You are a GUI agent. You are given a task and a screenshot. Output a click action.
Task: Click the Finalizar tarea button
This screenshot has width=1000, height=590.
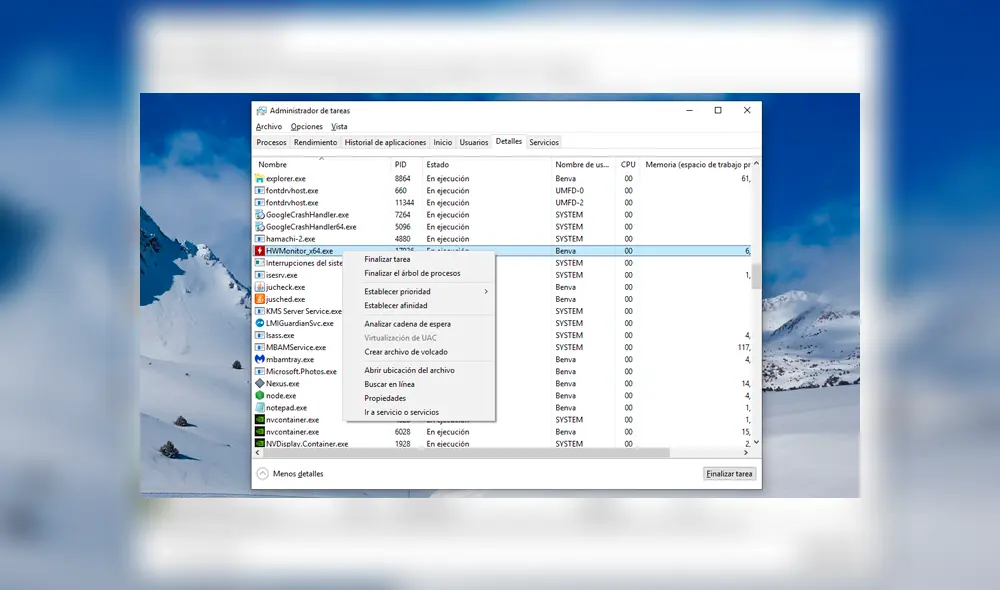[728, 473]
